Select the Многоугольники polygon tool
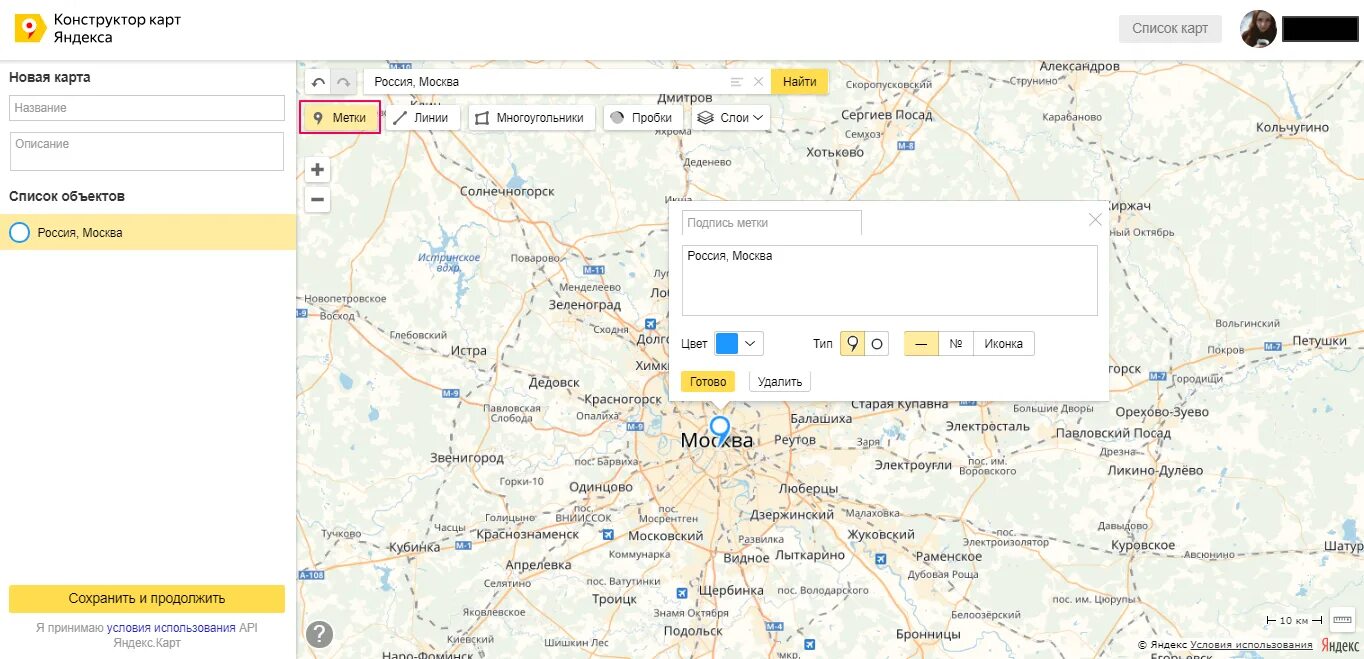The image size is (1364, 659). click(531, 118)
